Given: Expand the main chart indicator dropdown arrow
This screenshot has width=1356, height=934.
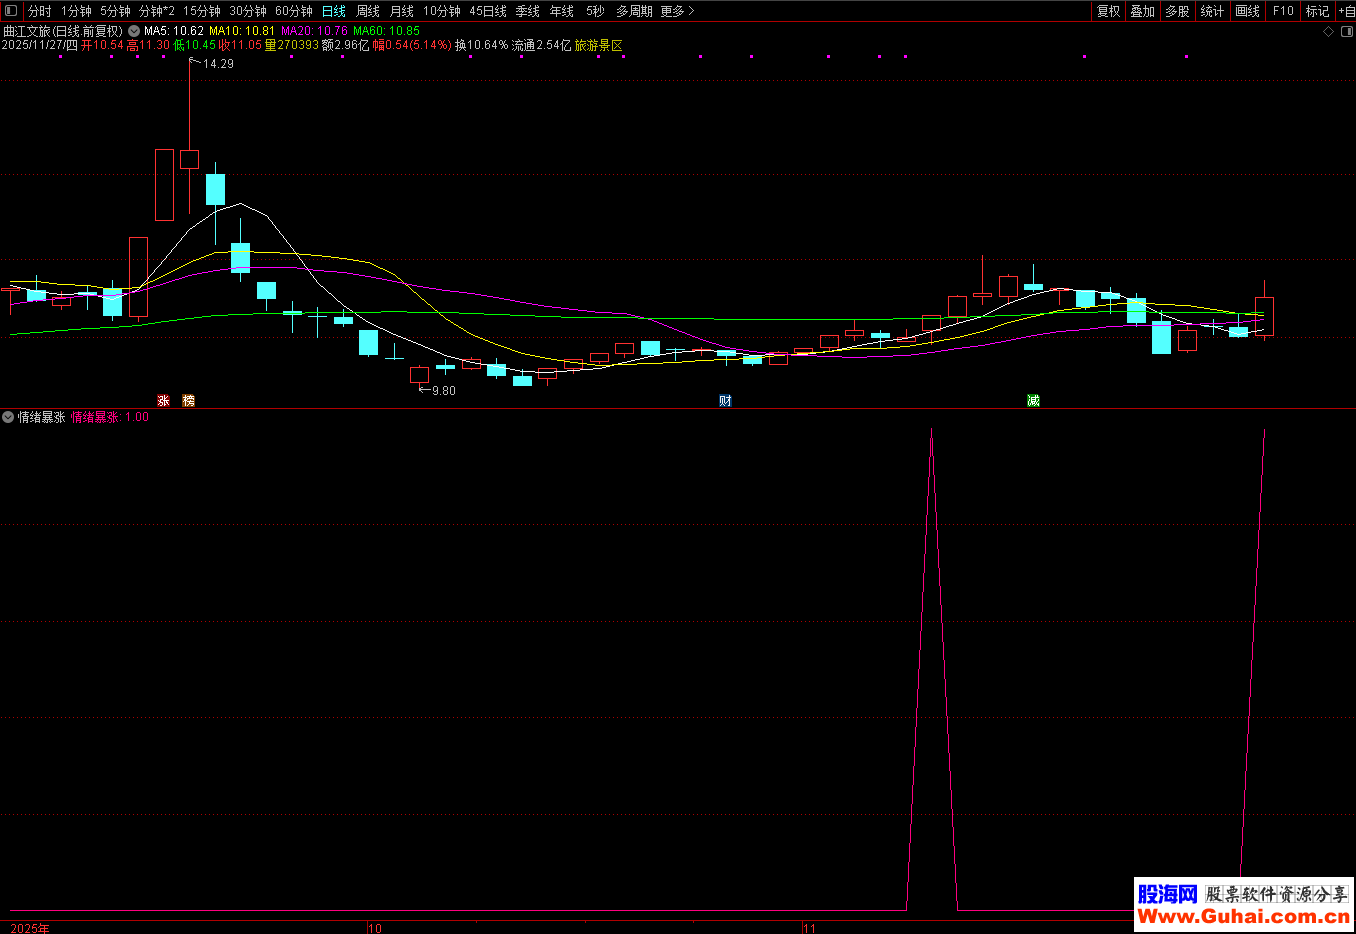Looking at the screenshot, I should [134, 31].
